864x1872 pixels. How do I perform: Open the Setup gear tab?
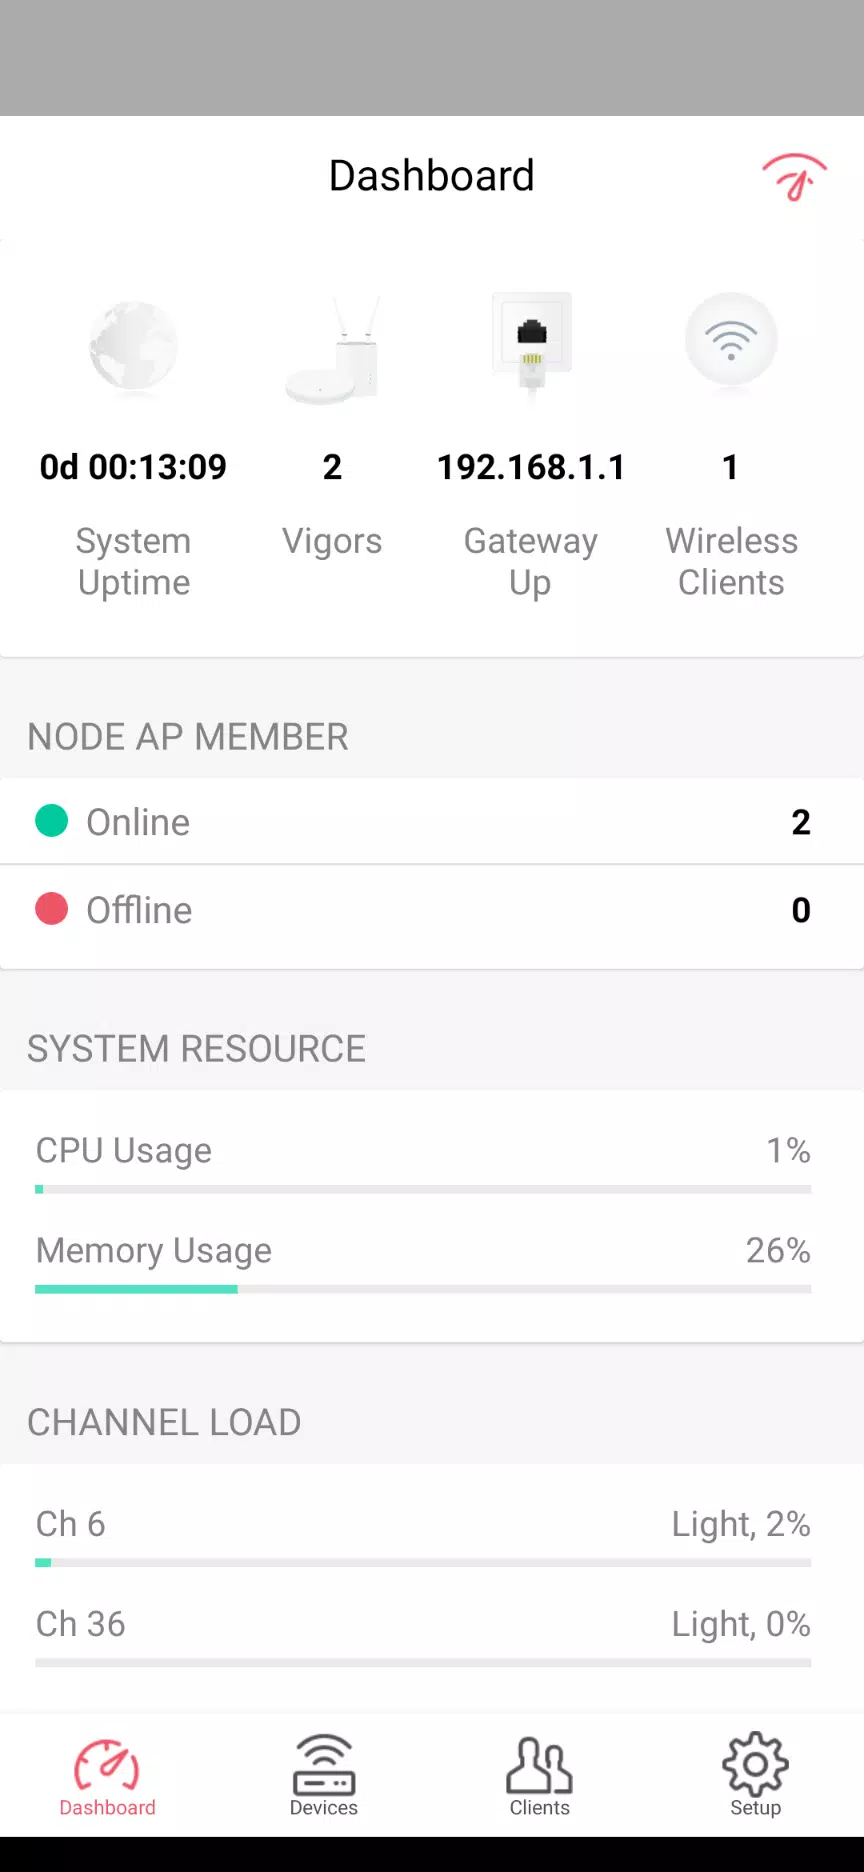[755, 1775]
